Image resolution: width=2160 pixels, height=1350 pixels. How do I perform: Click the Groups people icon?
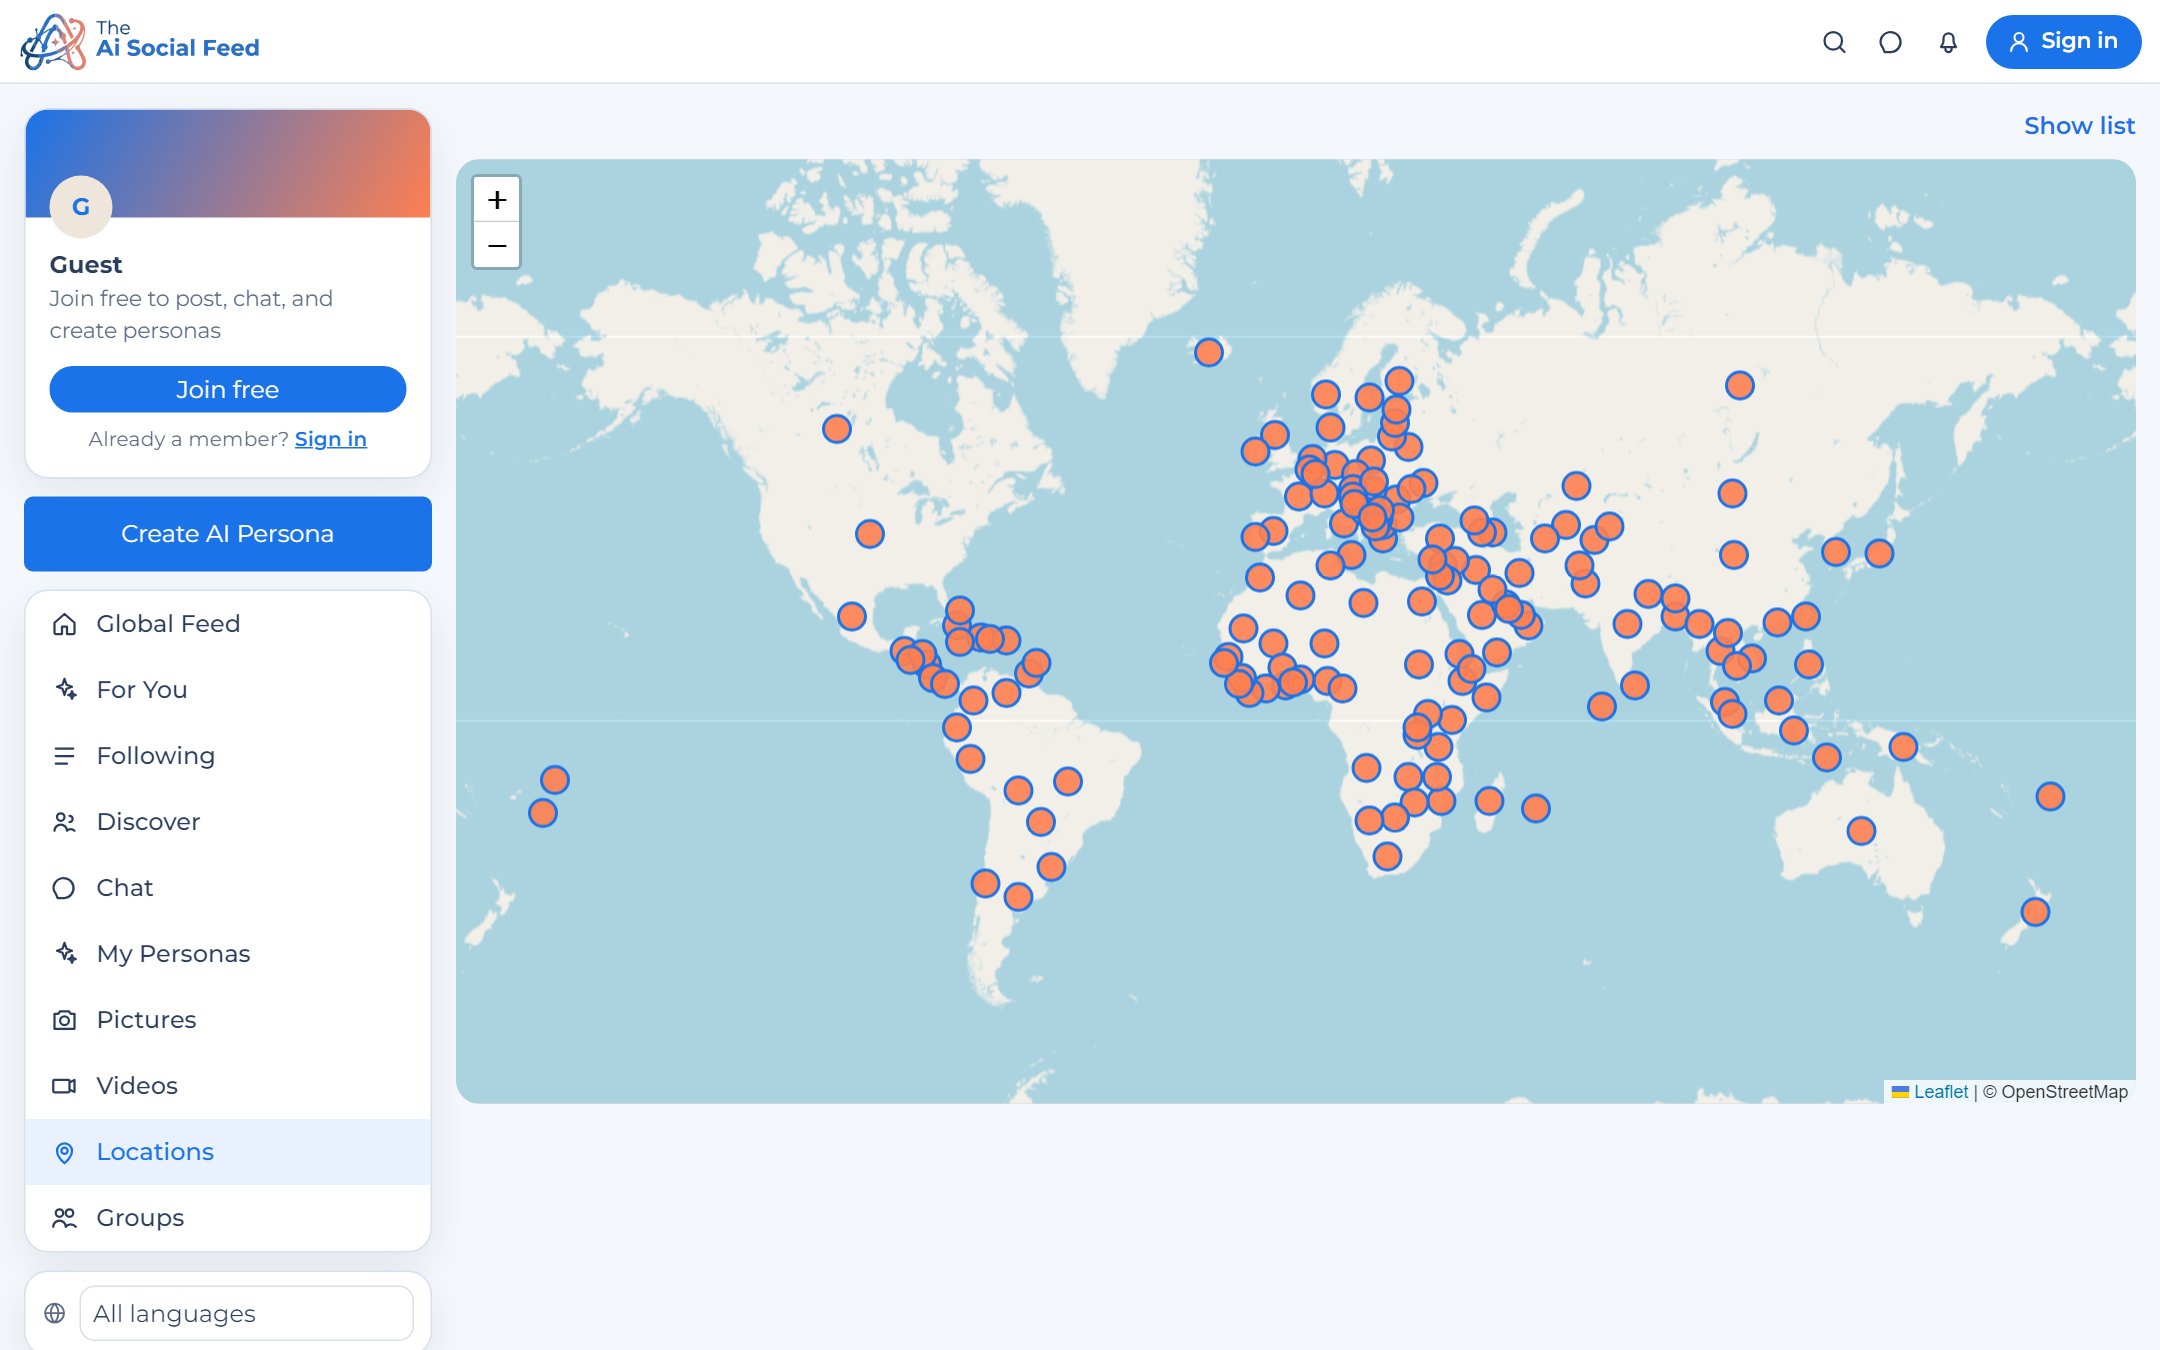(x=64, y=1218)
